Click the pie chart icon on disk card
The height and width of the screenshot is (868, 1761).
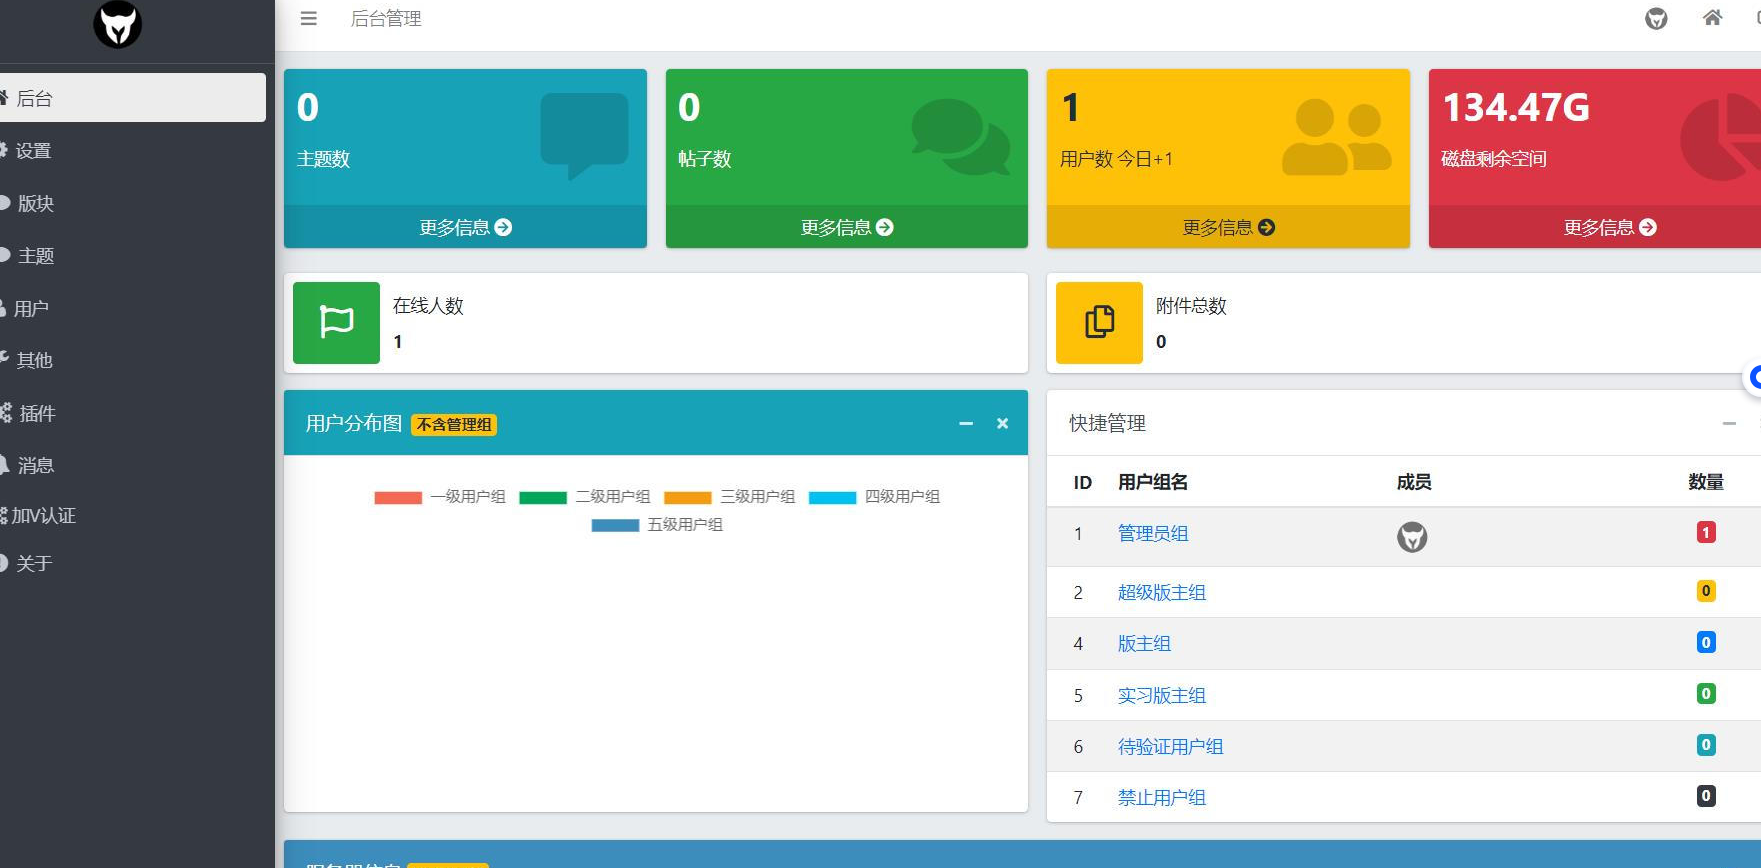[1720, 137]
